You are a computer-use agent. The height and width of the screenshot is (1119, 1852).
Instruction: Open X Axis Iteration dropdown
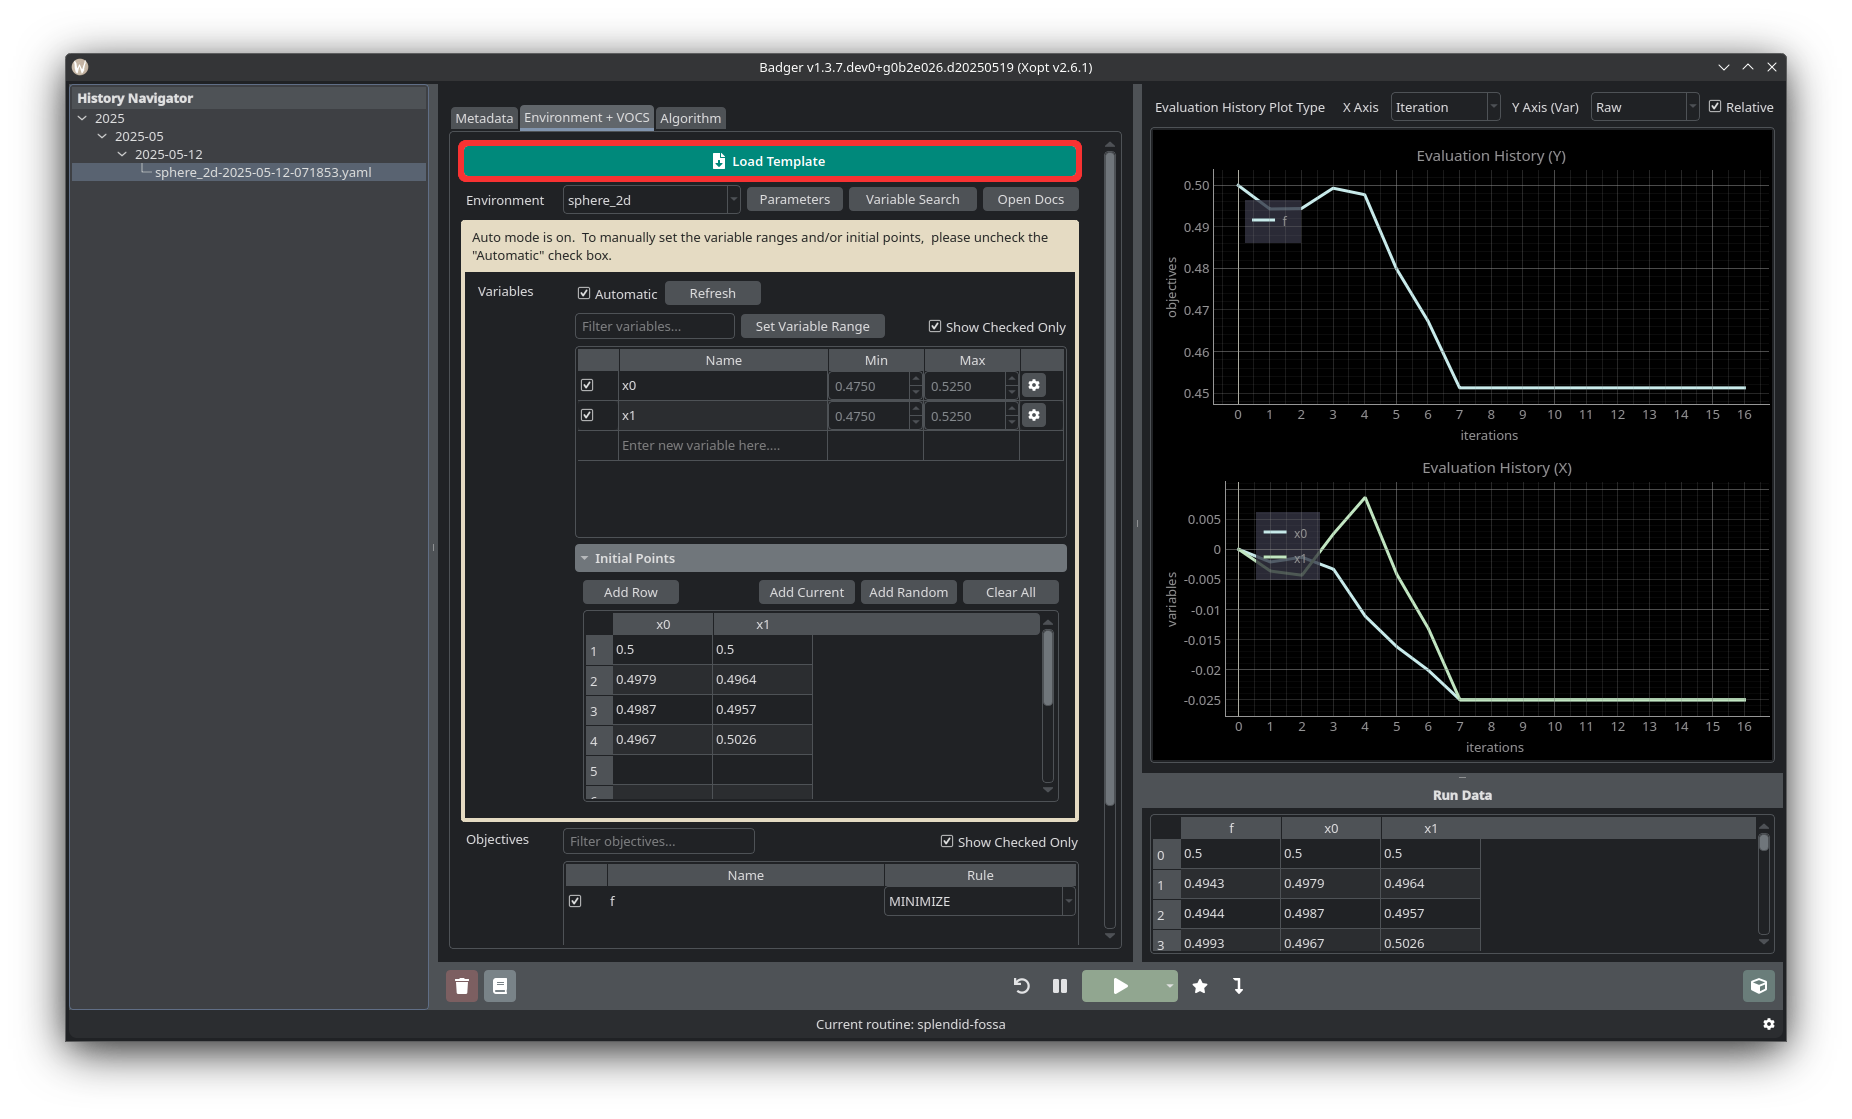1445,107
